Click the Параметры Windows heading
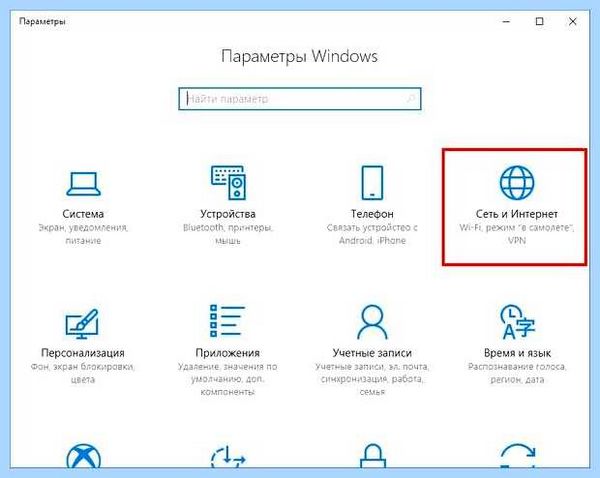This screenshot has width=600, height=478. click(299, 56)
